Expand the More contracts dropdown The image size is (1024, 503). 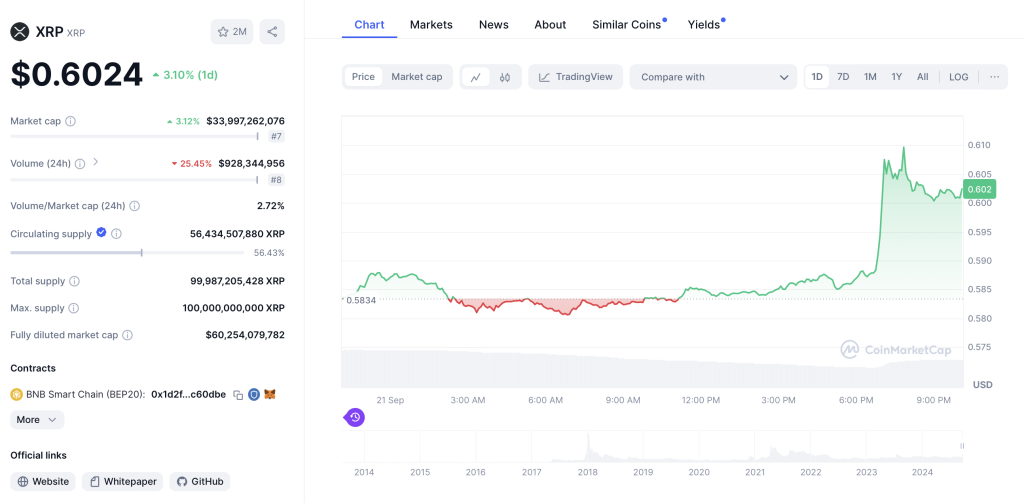[37, 419]
